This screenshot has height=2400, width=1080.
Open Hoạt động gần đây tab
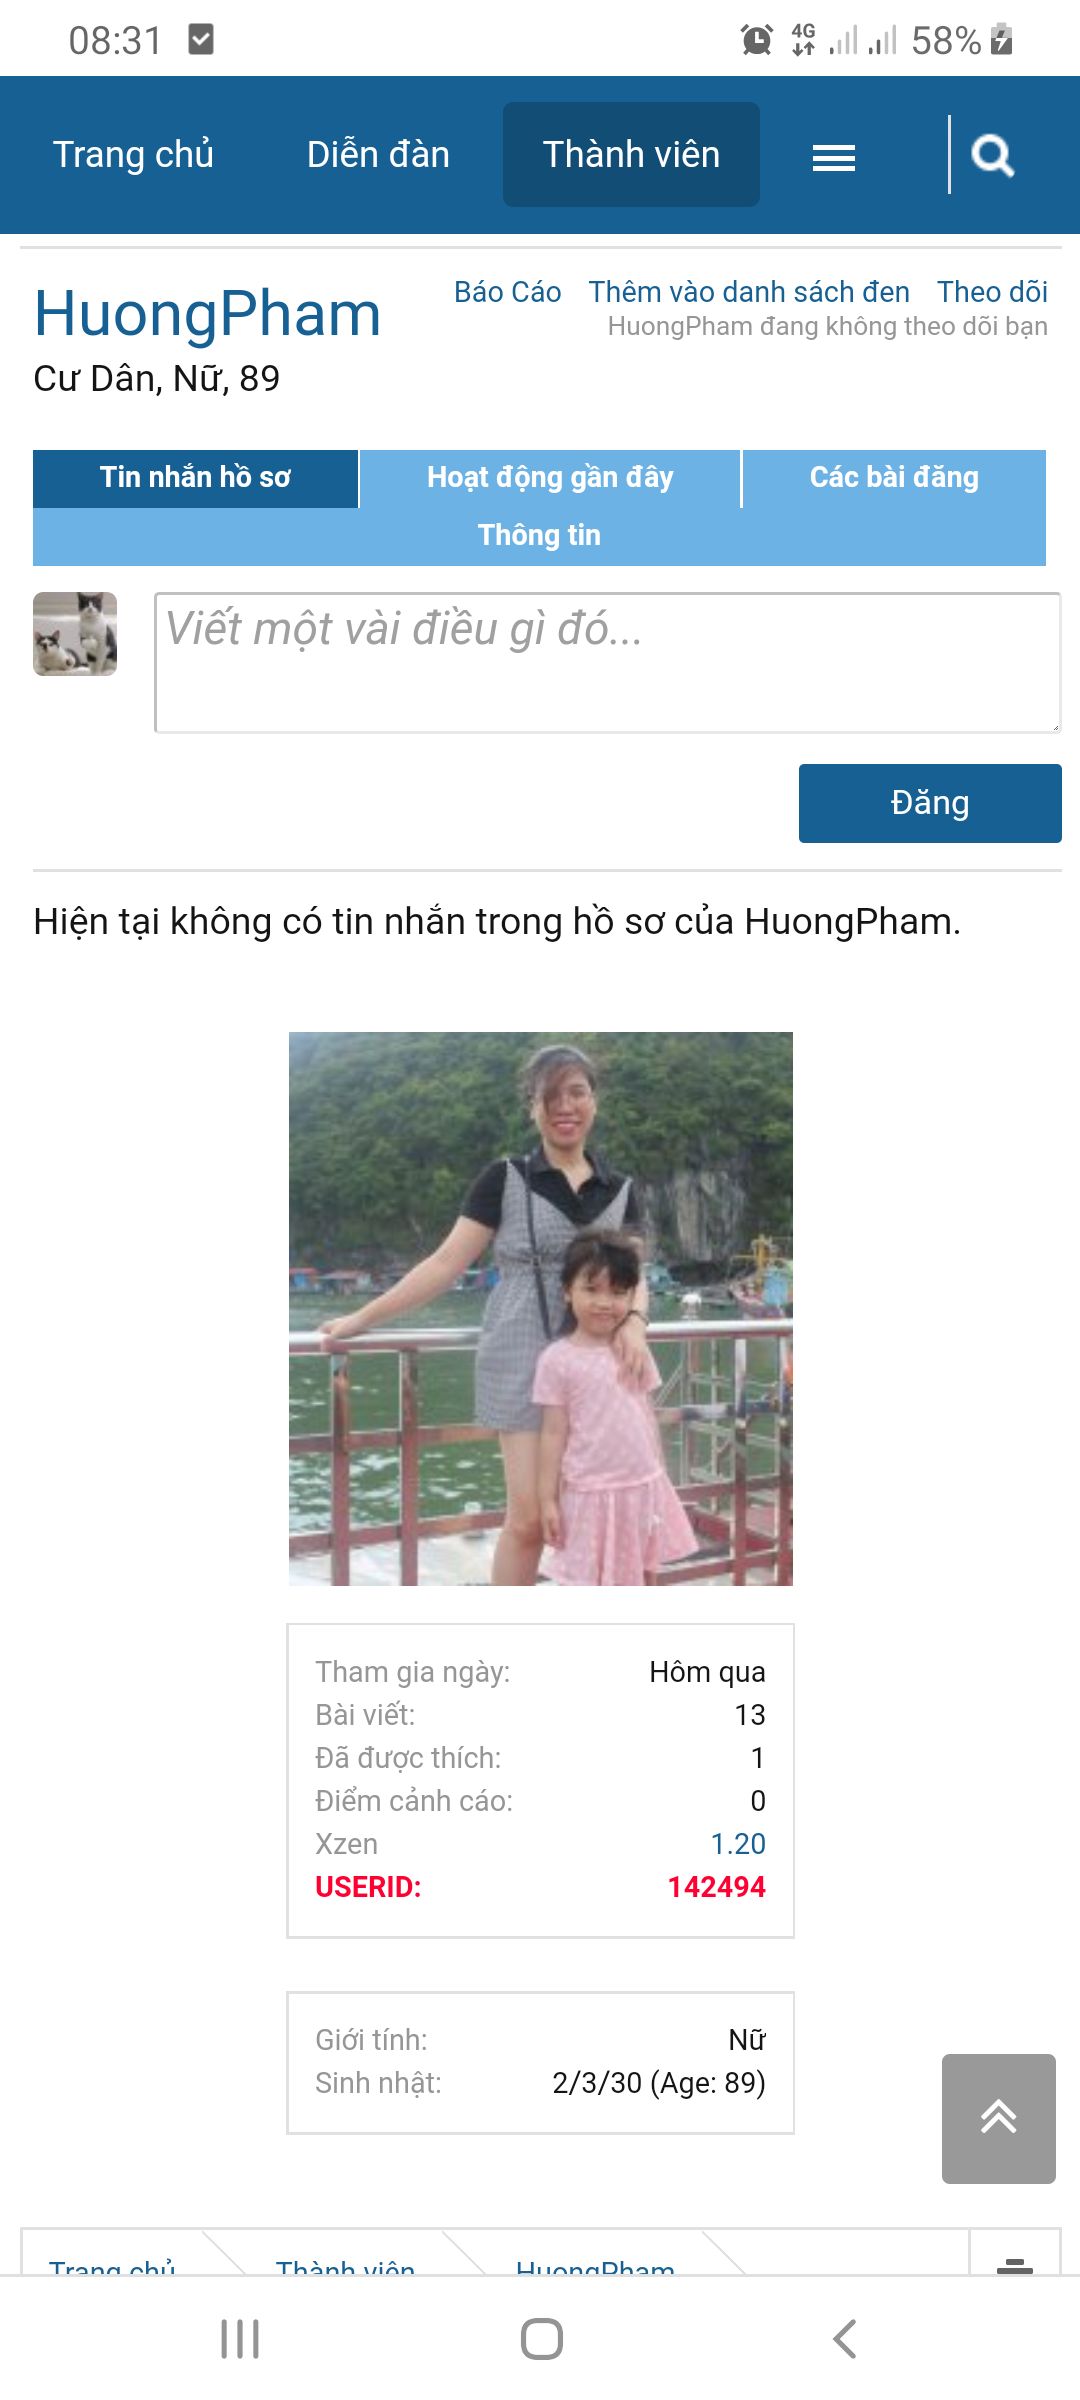point(550,478)
